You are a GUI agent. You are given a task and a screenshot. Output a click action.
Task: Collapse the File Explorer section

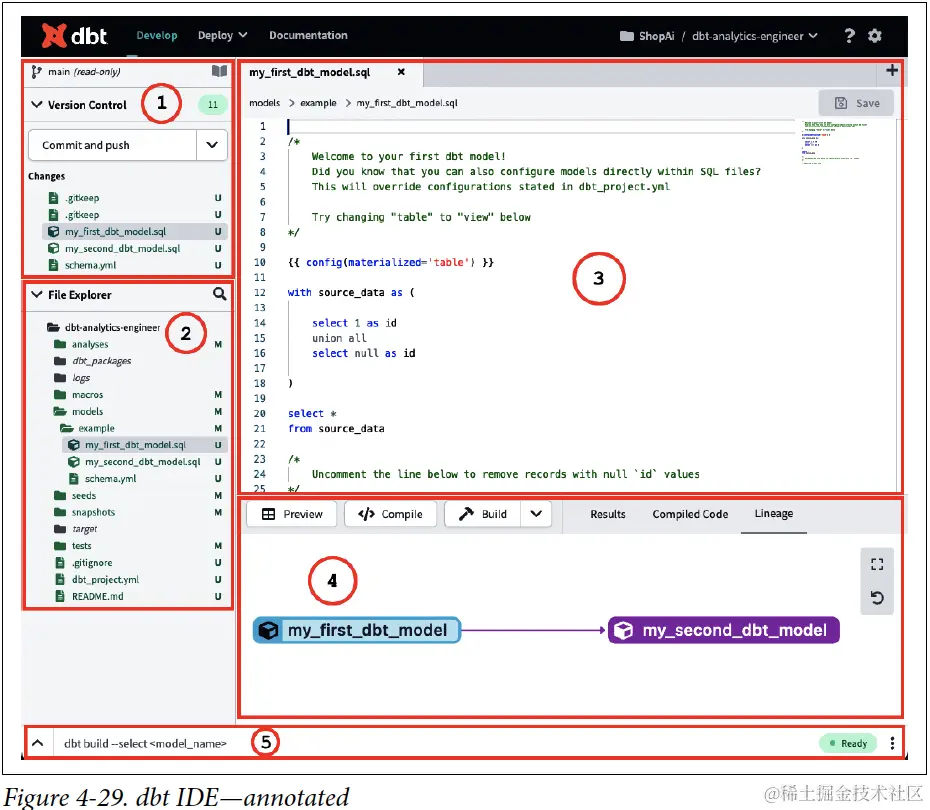tap(37, 294)
